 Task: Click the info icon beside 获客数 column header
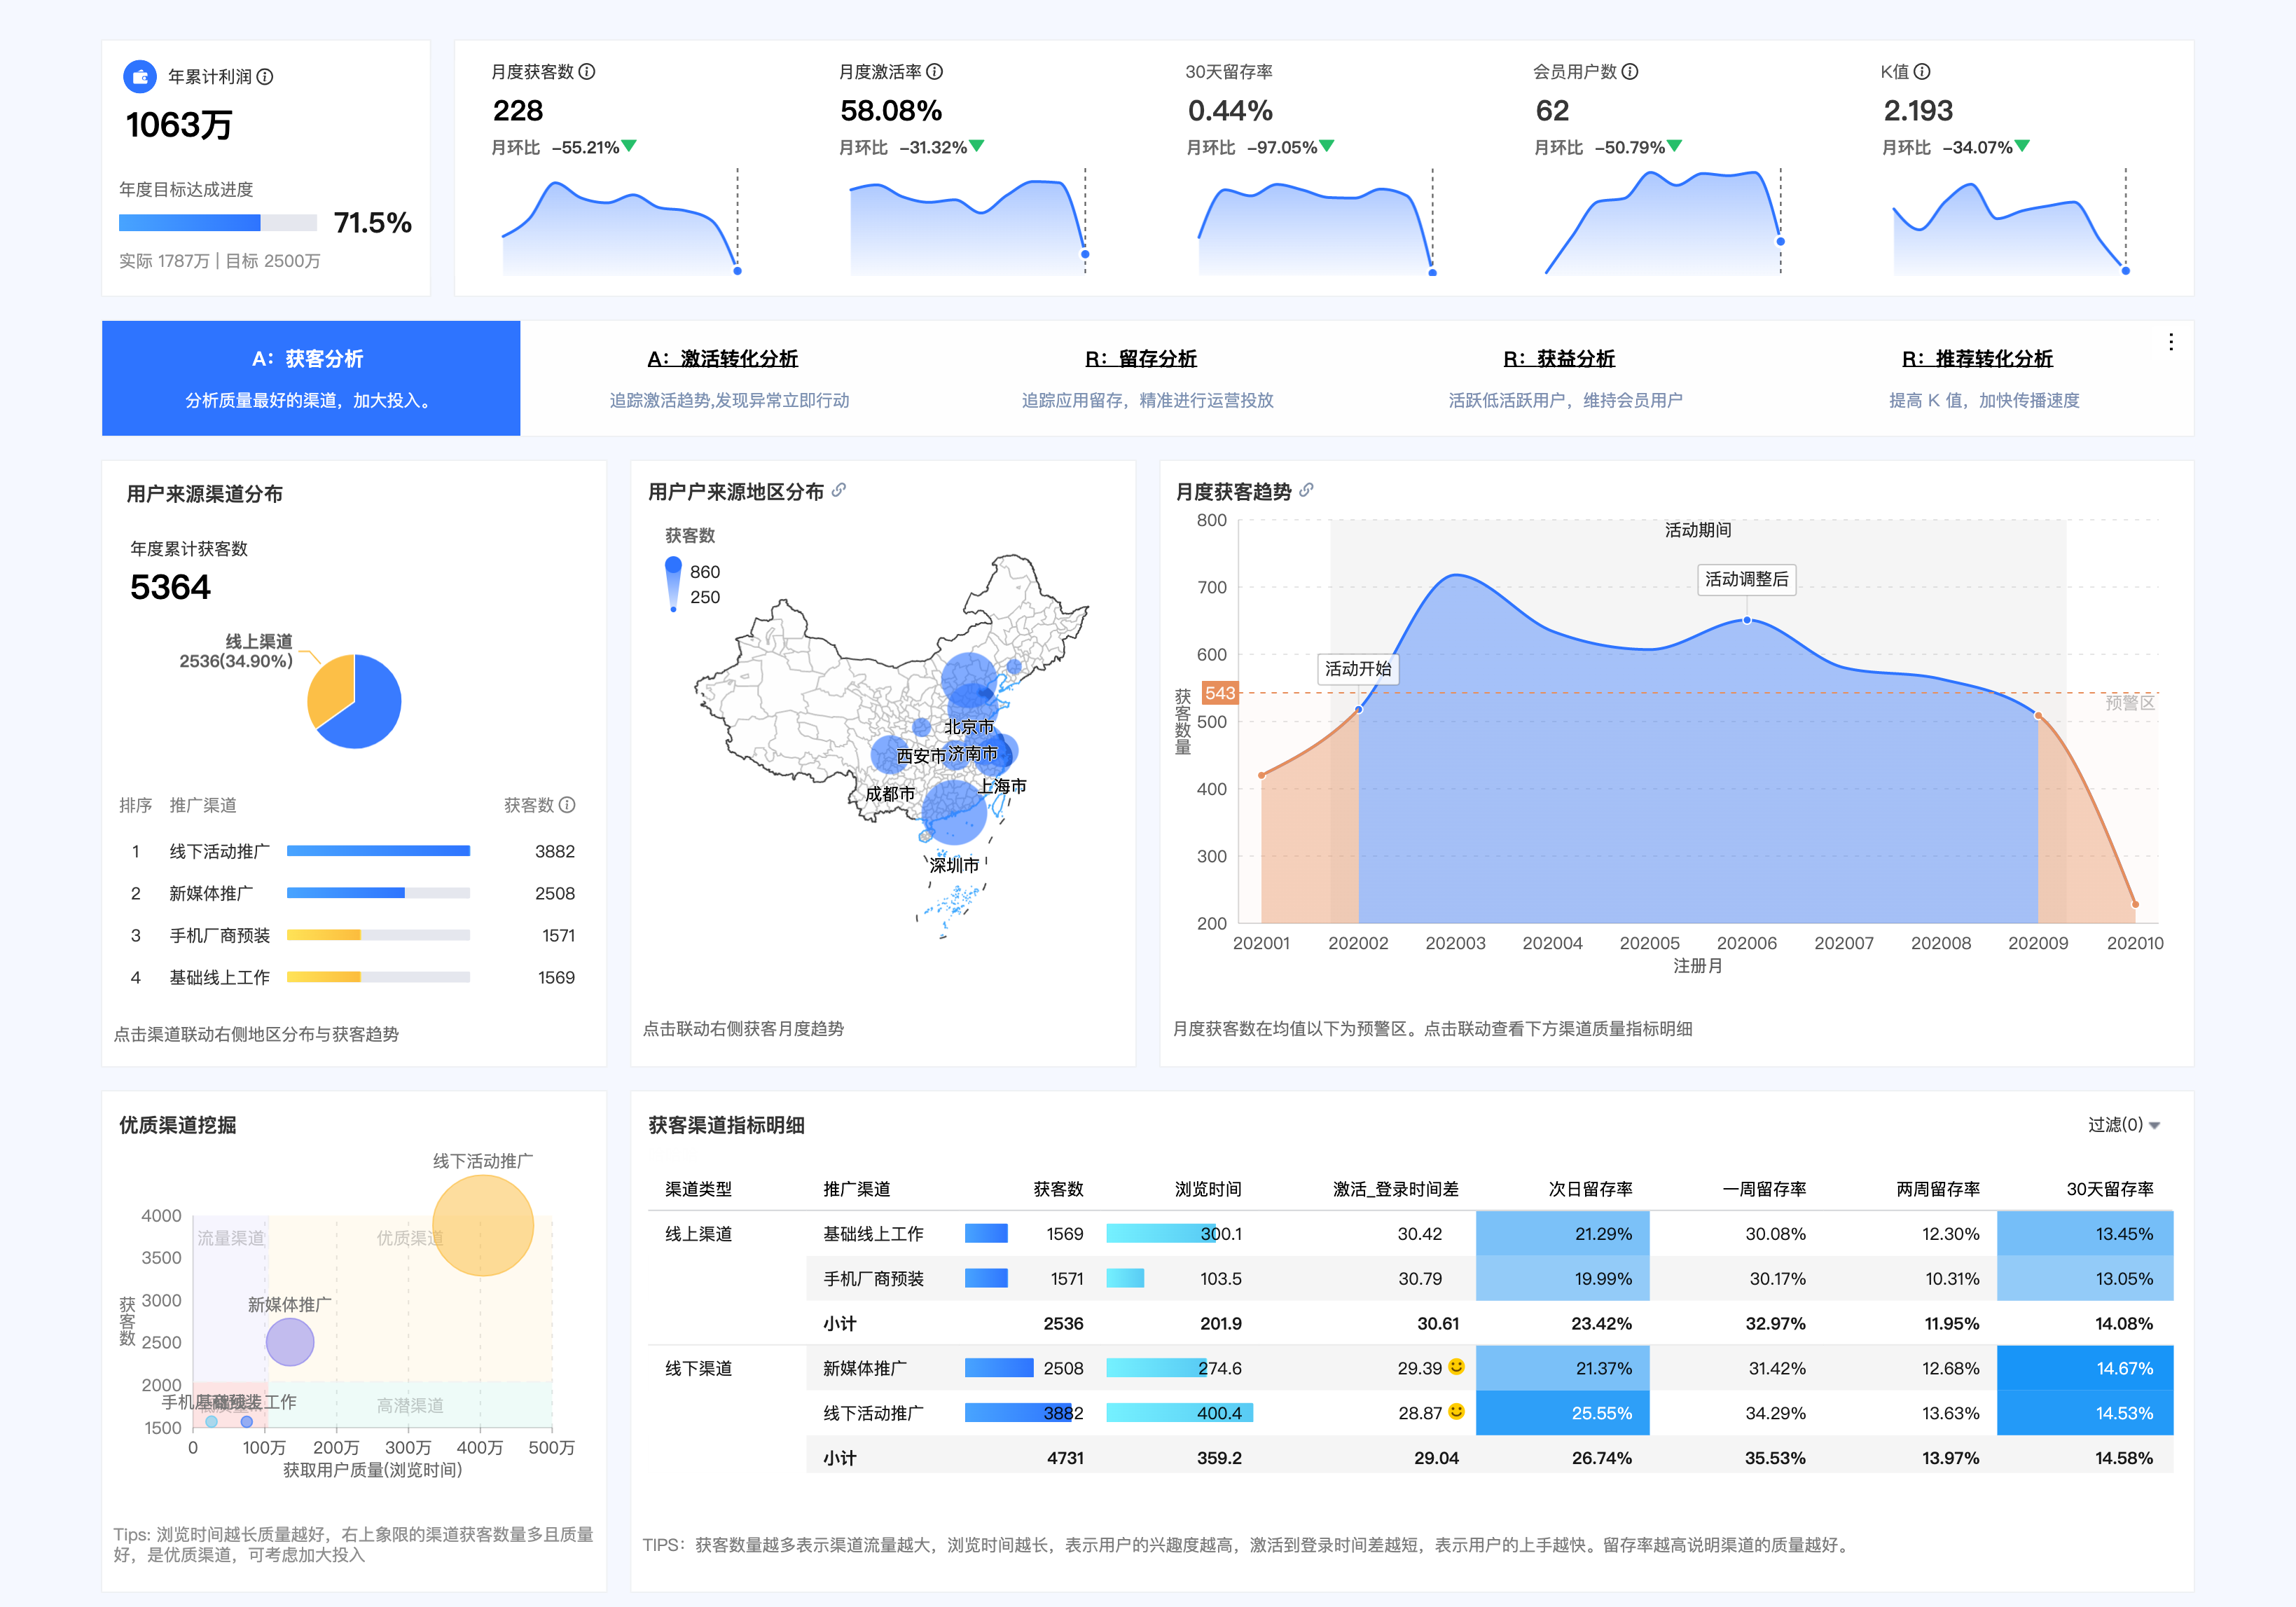tap(567, 805)
